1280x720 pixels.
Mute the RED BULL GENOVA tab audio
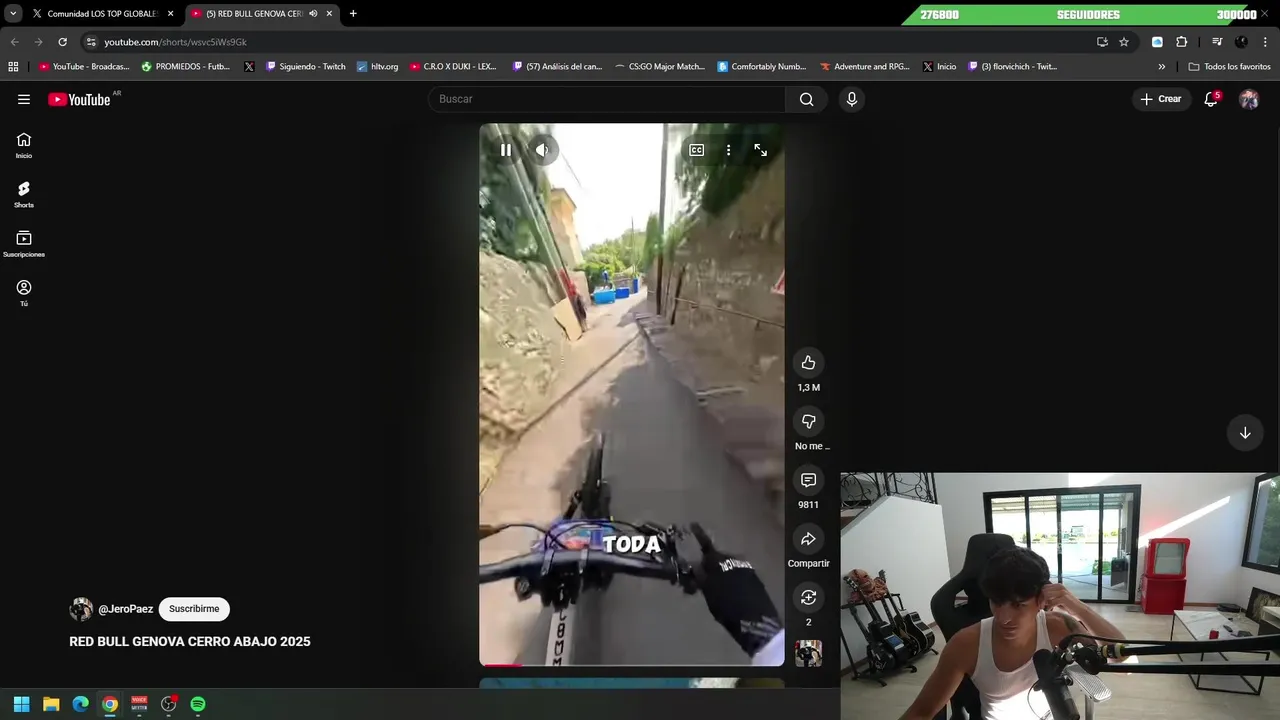click(x=313, y=14)
